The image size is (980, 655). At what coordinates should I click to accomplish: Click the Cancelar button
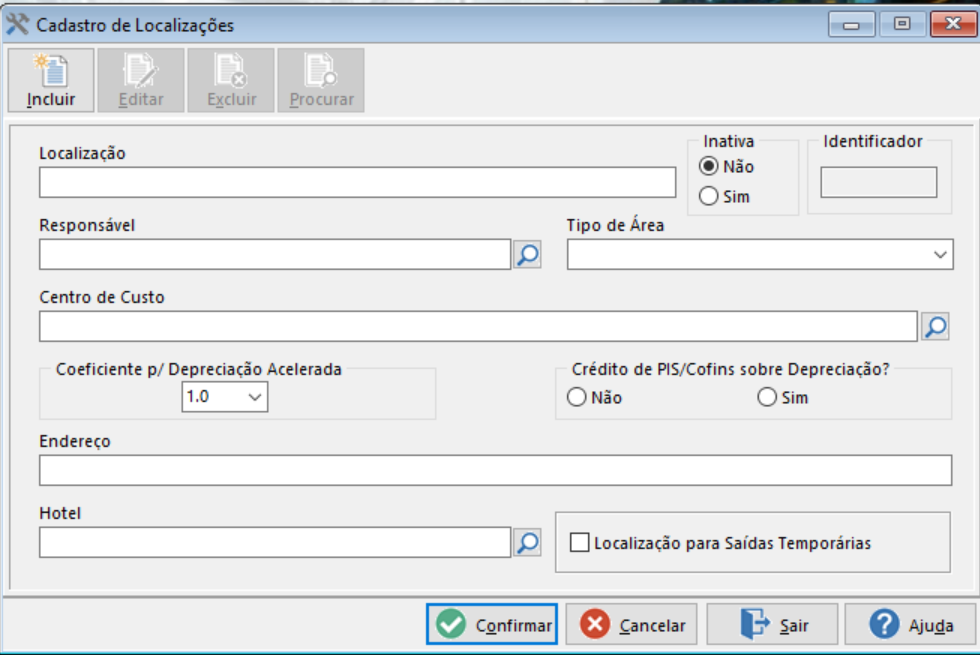tap(631, 624)
